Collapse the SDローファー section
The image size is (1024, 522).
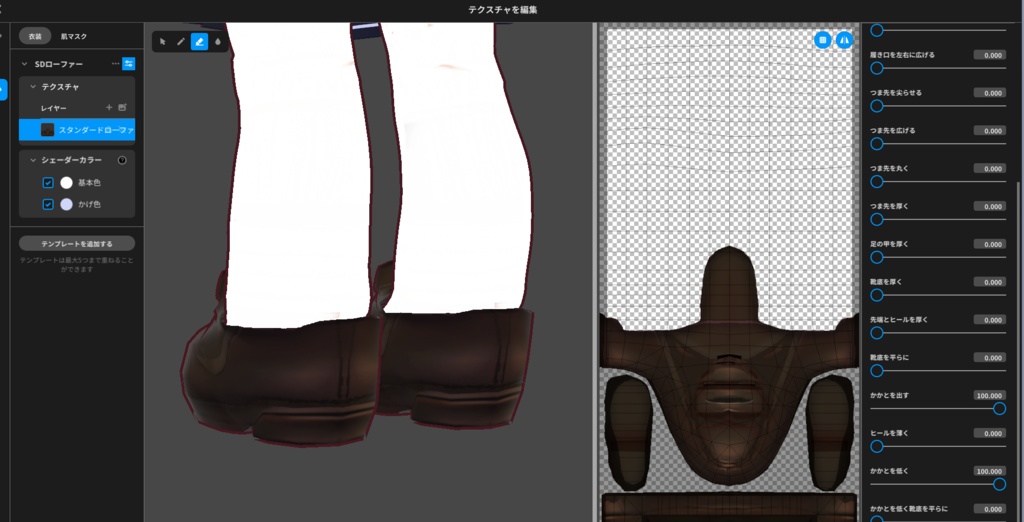[25, 64]
